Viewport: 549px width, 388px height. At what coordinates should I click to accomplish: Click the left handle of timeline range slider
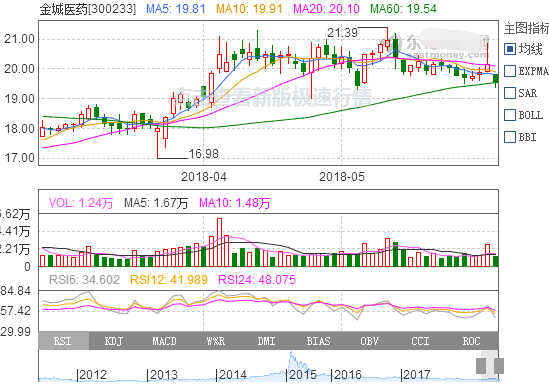[x=481, y=366]
